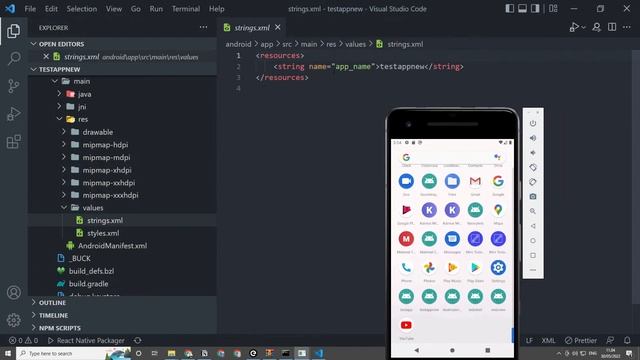Toggle the secondary side bar layout button
Viewport: 640px width, 360px height.
click(535, 9)
